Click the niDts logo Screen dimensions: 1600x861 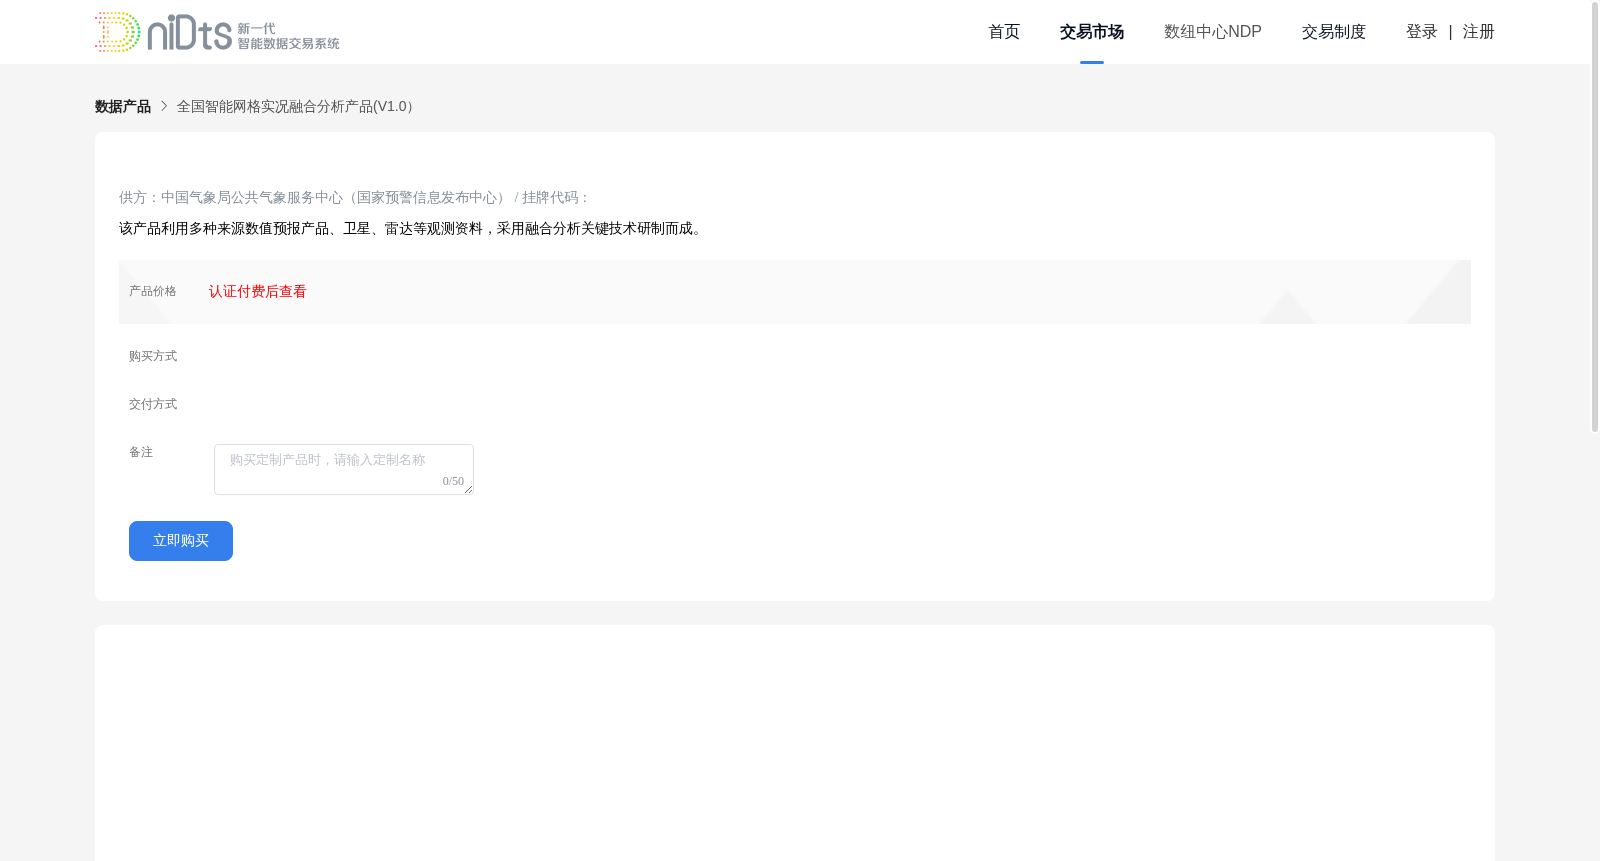[x=217, y=32]
